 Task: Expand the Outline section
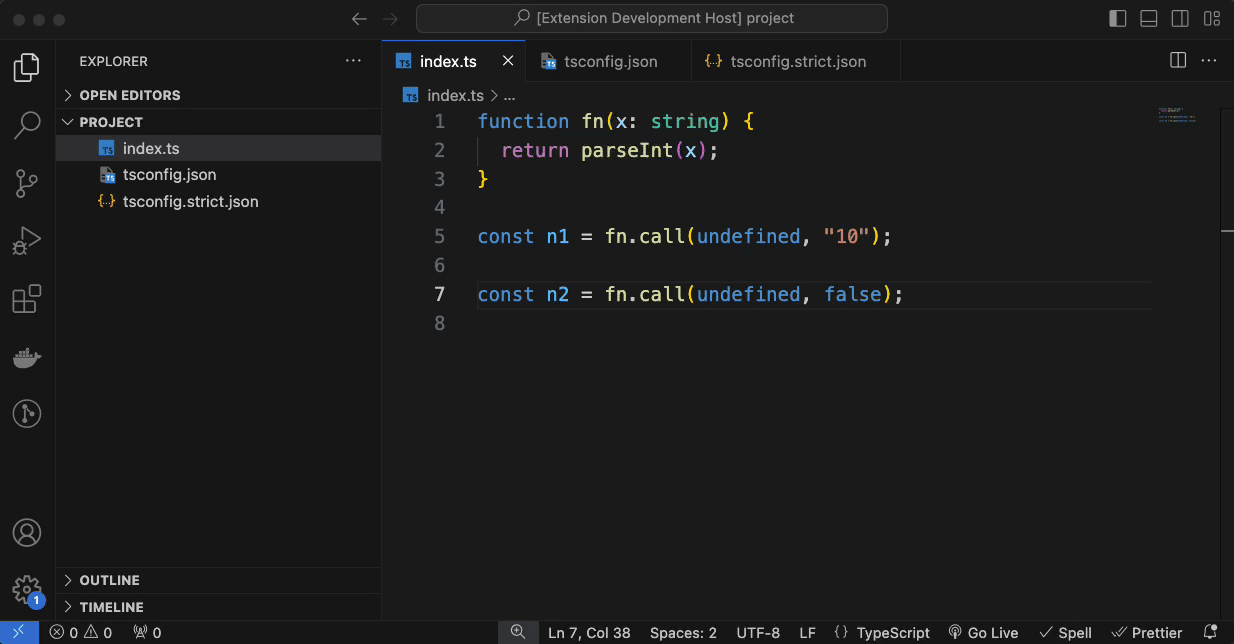218,580
